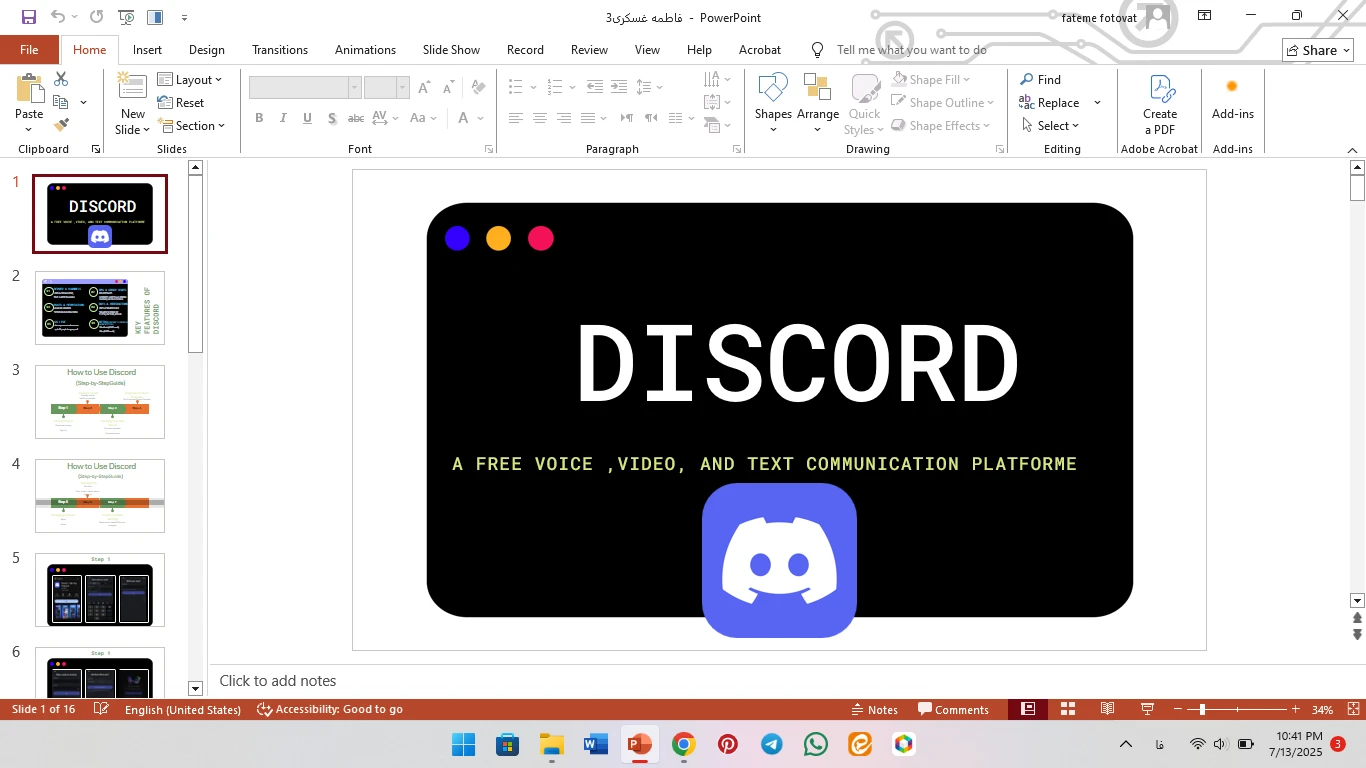Toggle the Comments pane
This screenshot has width=1366, height=768.
click(953, 709)
